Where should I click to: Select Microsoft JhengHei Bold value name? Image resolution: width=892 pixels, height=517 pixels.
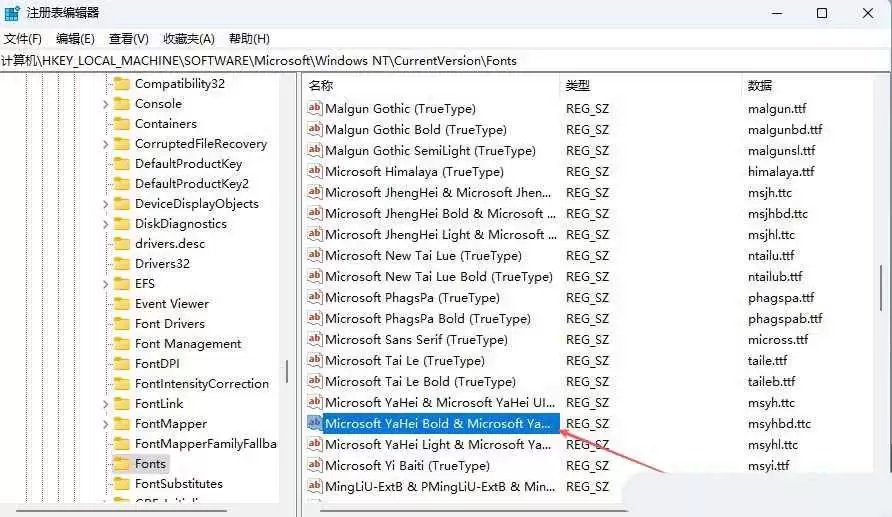440,214
